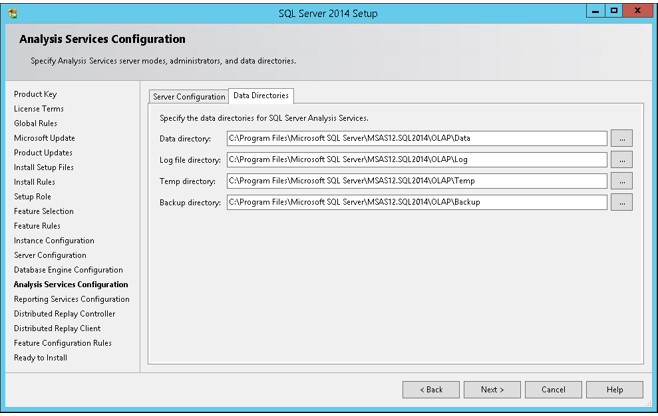This screenshot has height=416, width=658.
Task: Go to the Next setup page
Action: [492, 390]
